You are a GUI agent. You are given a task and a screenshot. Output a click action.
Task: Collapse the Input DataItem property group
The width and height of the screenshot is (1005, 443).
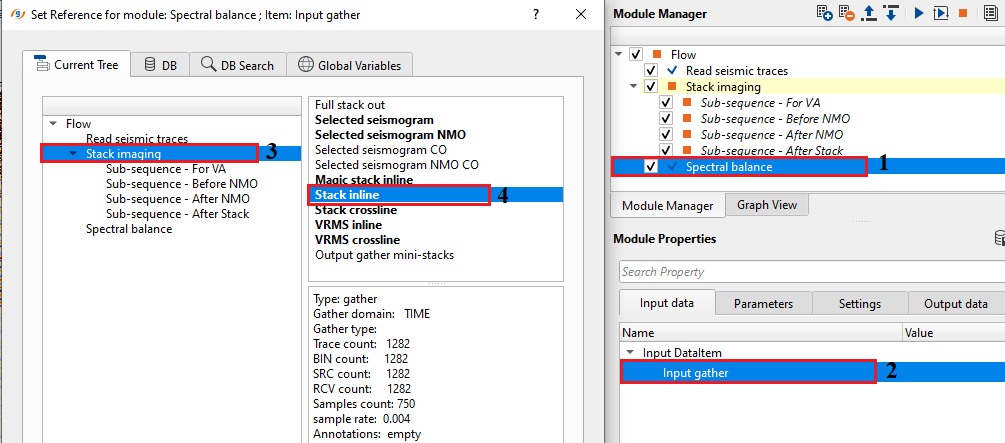coord(629,352)
